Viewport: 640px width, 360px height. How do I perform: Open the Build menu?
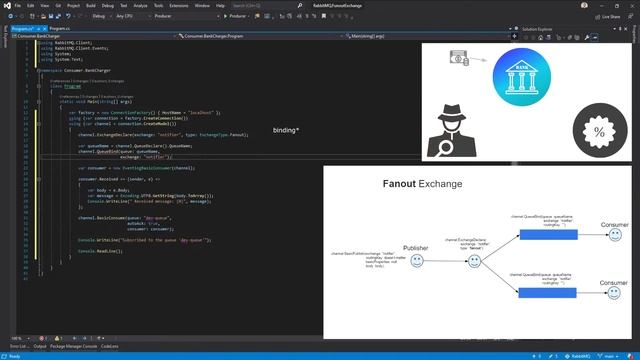[91, 6]
